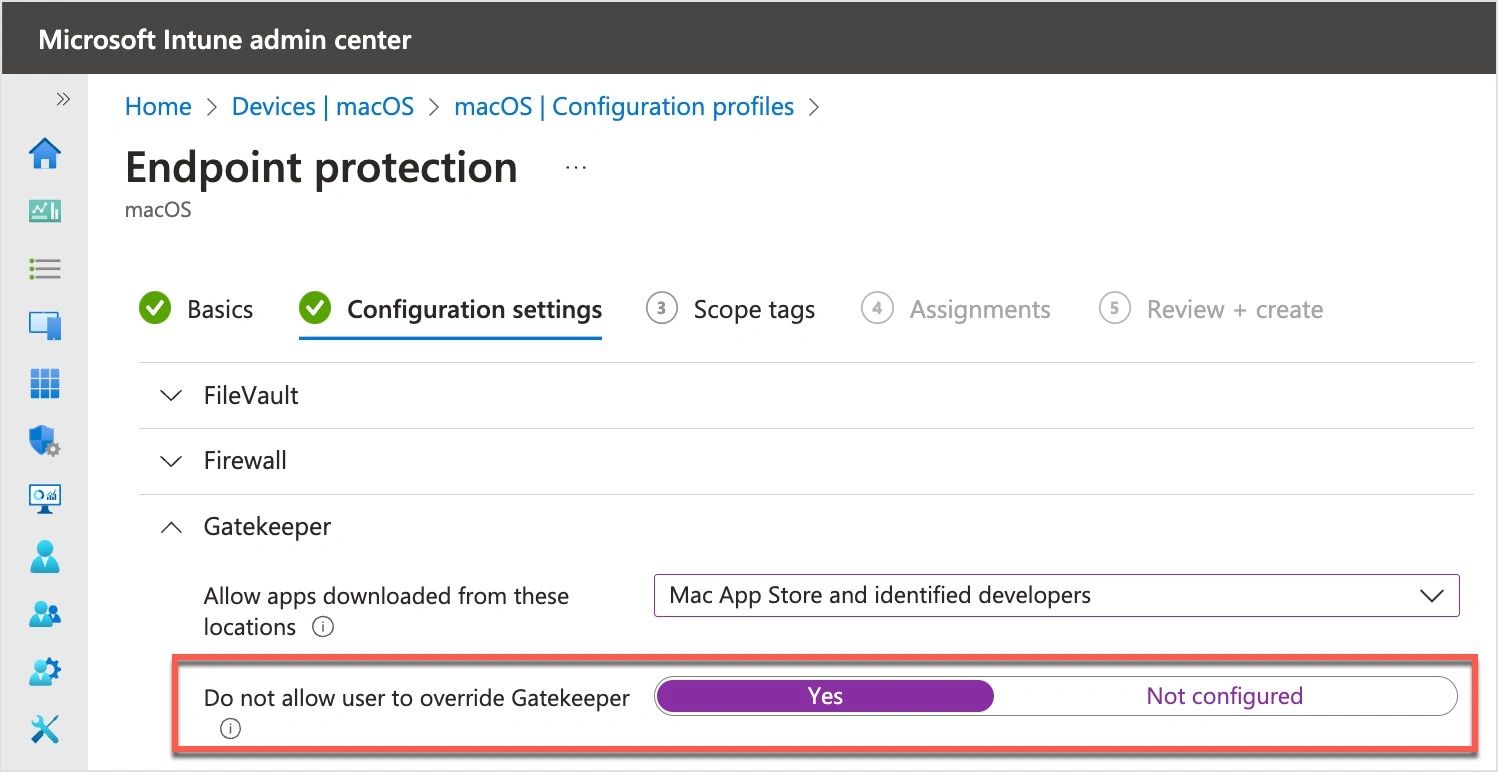Screen dimensions: 1498x772
Task: Open the Groups sidebar icon
Action: pyautogui.click(x=45, y=613)
